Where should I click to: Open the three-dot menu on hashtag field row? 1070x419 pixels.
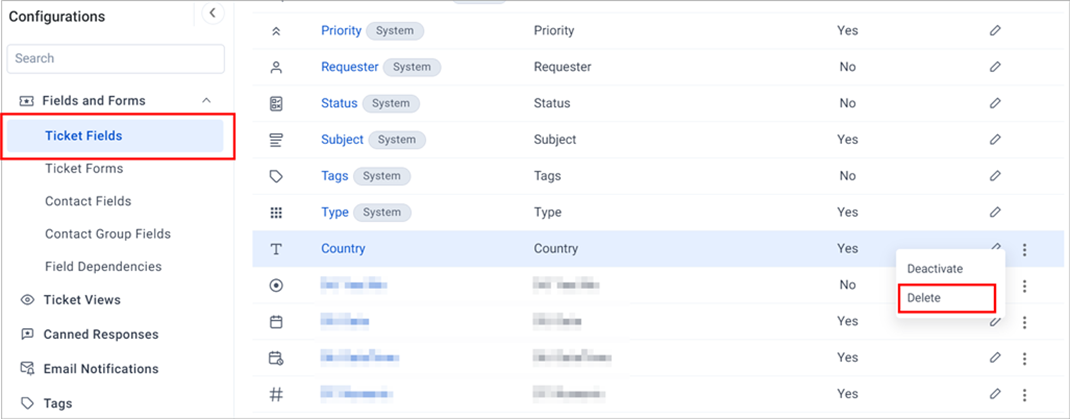[1024, 394]
